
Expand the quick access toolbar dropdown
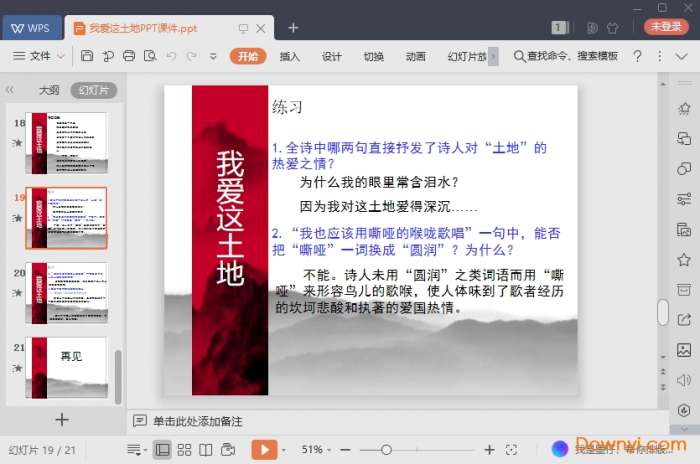213,56
